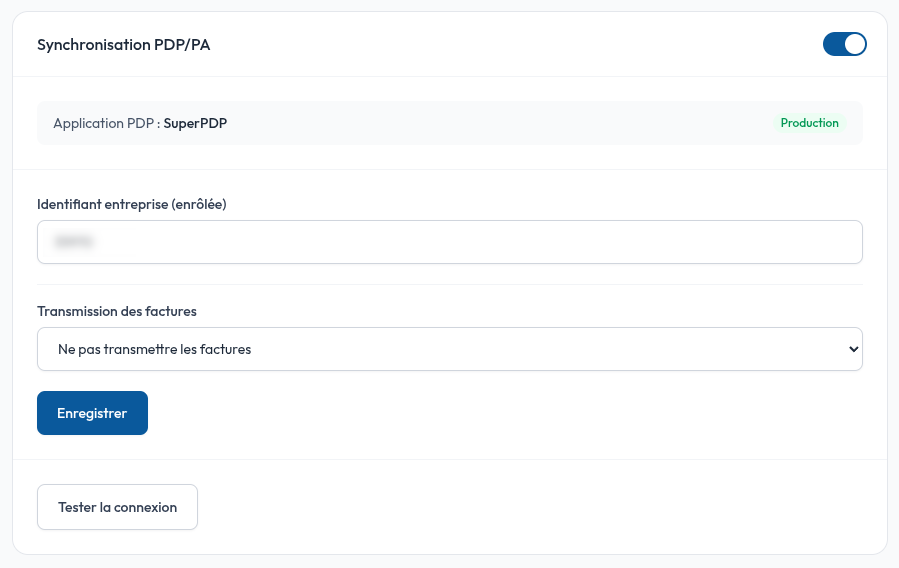The height and width of the screenshot is (568, 899).
Task: Click the SuperPDP application name
Action: (x=195, y=123)
